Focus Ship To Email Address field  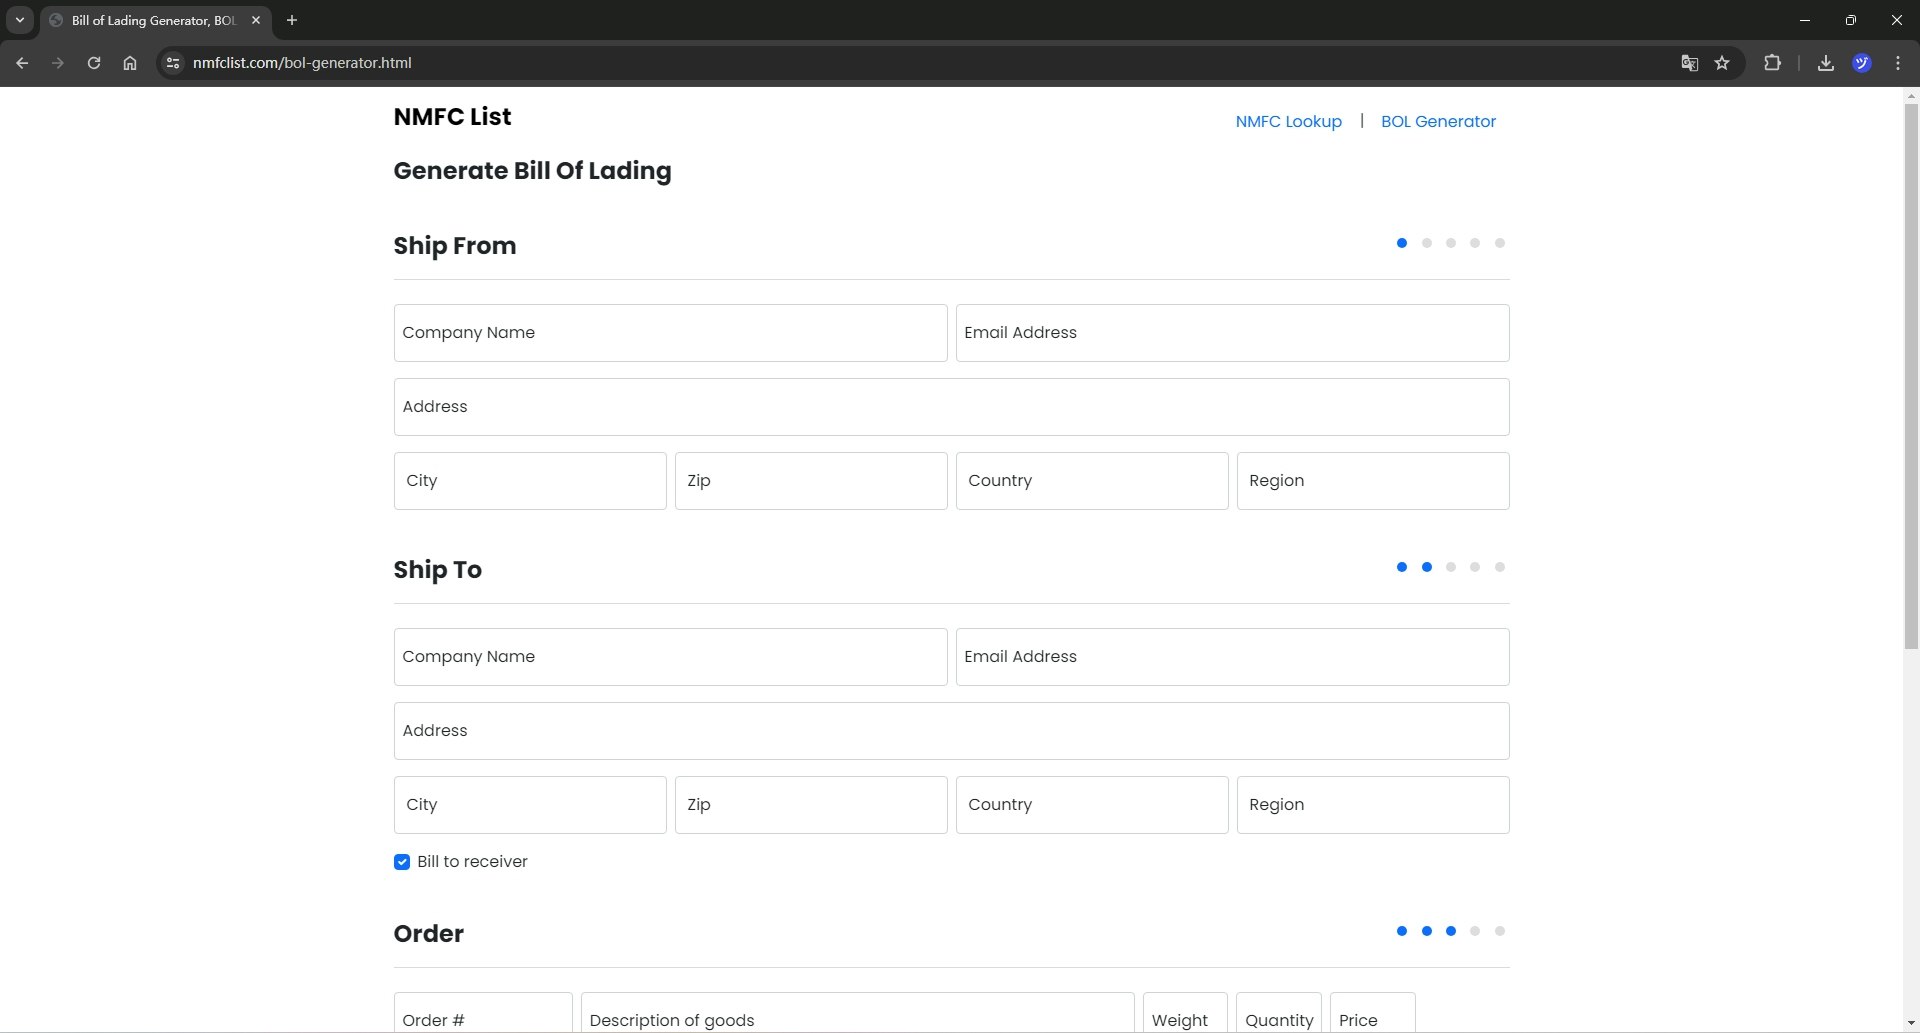(1232, 657)
